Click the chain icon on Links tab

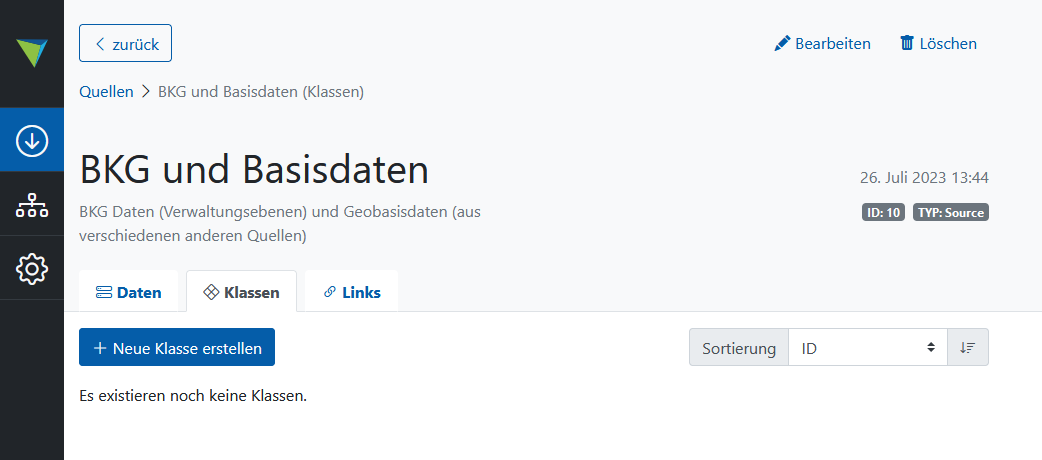click(x=330, y=292)
